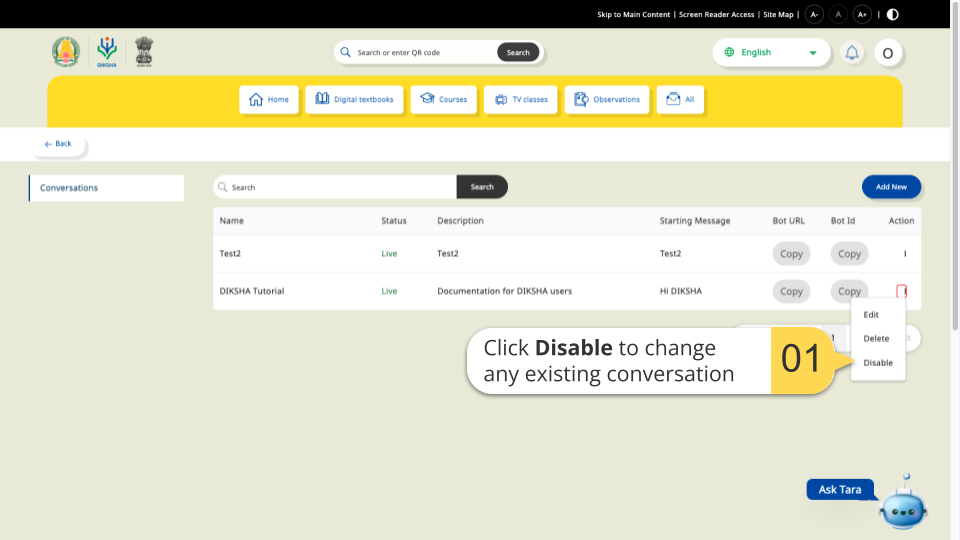Click the notification bell icon
The height and width of the screenshot is (540, 960).
coord(852,53)
